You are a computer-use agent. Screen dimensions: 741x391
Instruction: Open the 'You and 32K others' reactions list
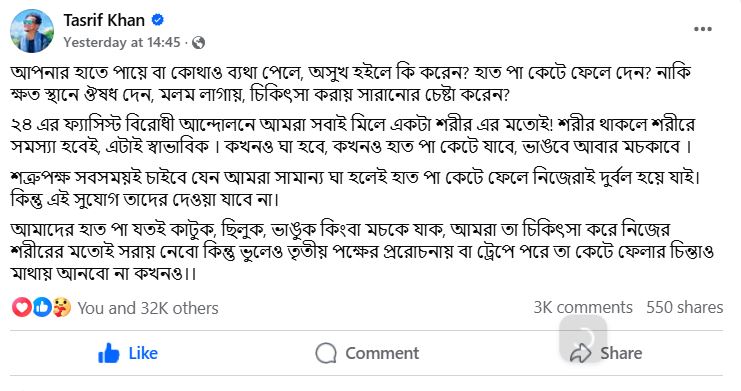click(x=148, y=308)
